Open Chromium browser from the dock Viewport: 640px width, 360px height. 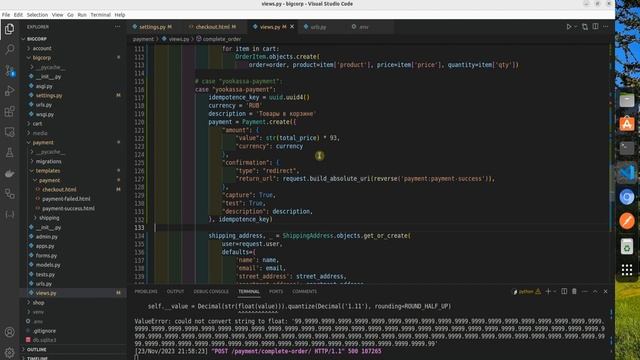pyautogui.click(x=627, y=197)
